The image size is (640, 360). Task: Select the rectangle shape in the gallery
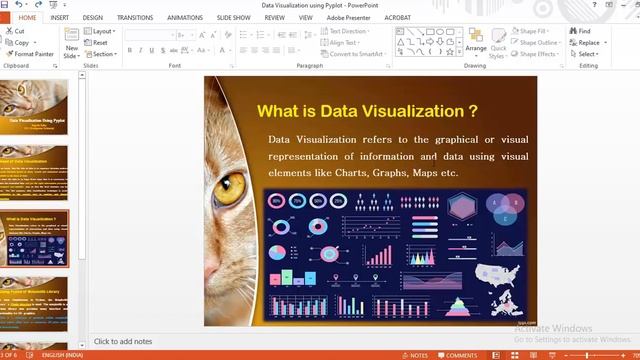430,31
